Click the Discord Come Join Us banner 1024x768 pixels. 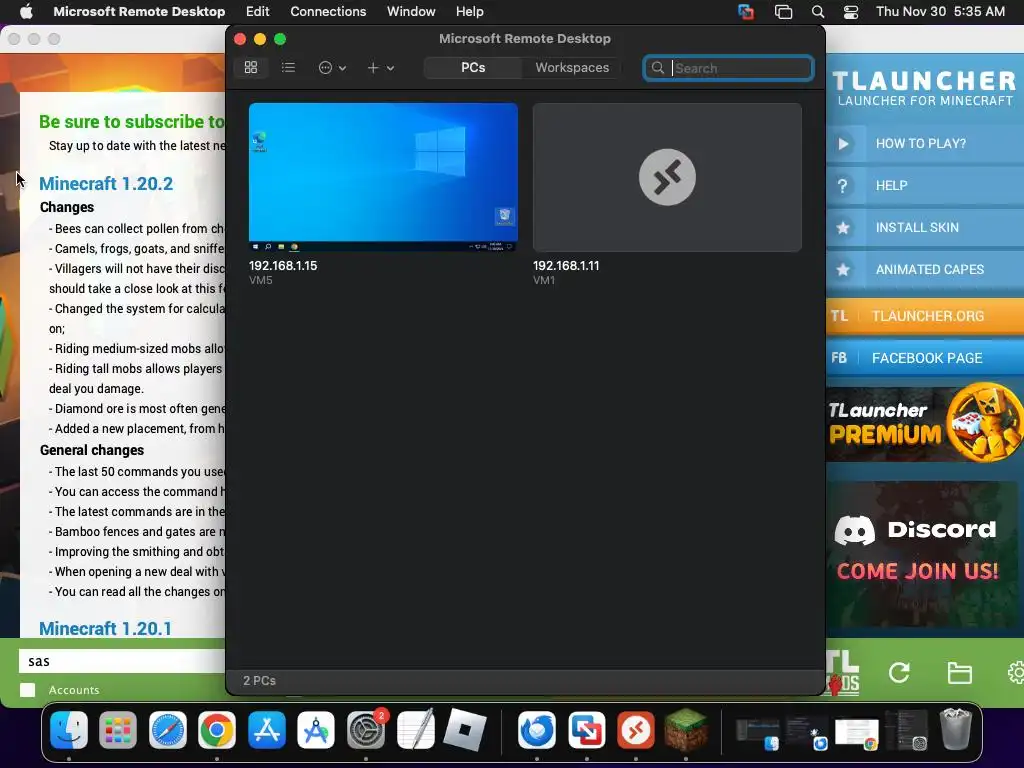922,555
